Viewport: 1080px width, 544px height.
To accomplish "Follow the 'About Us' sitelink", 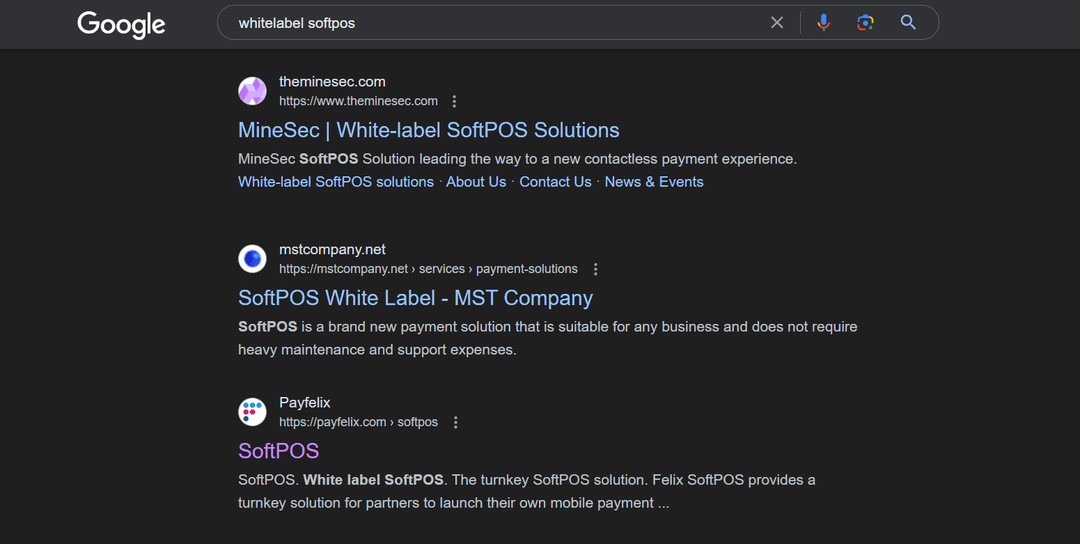I will point(476,182).
